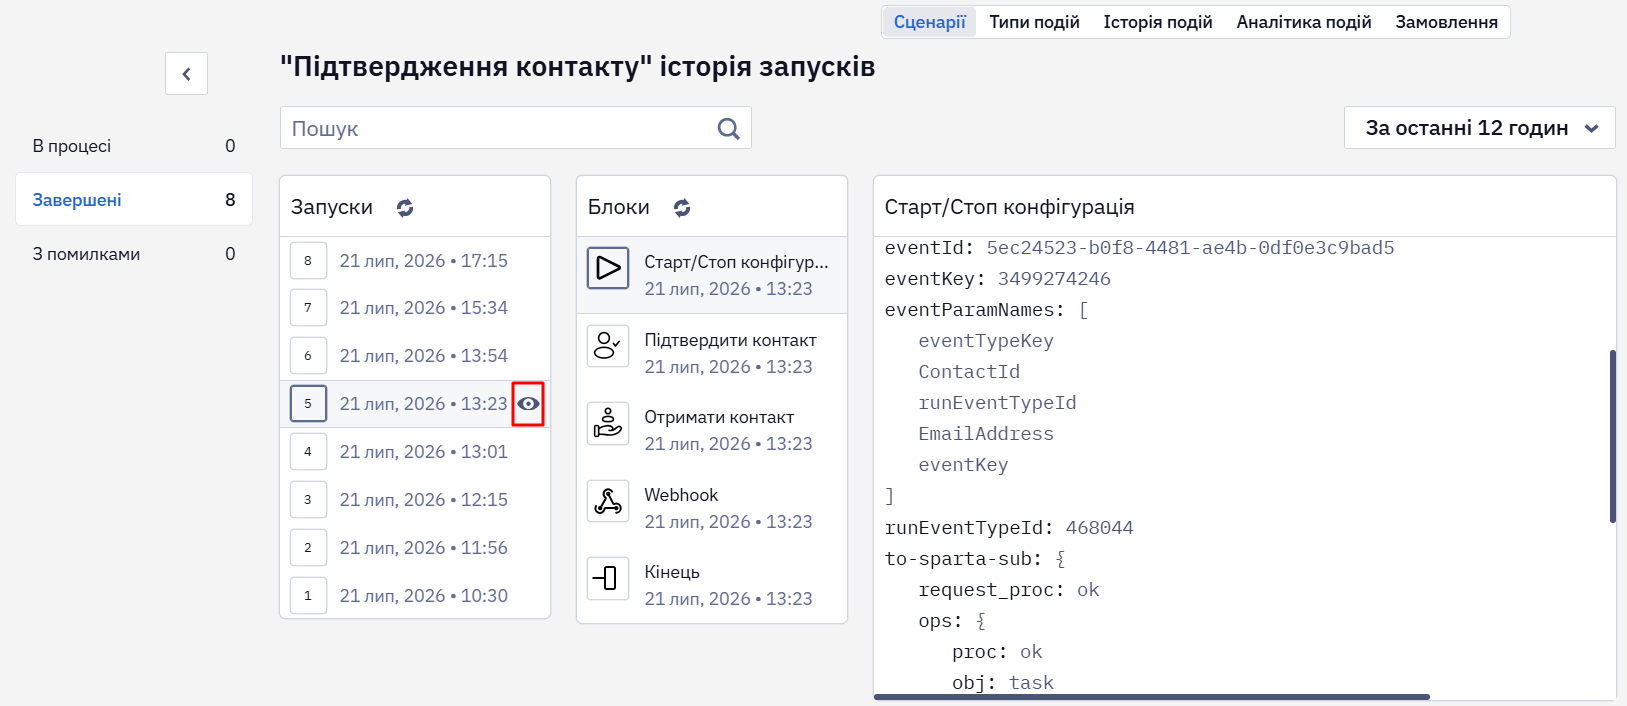This screenshot has width=1627, height=706.
Task: Click the Webhook block icon
Action: tap(608, 501)
